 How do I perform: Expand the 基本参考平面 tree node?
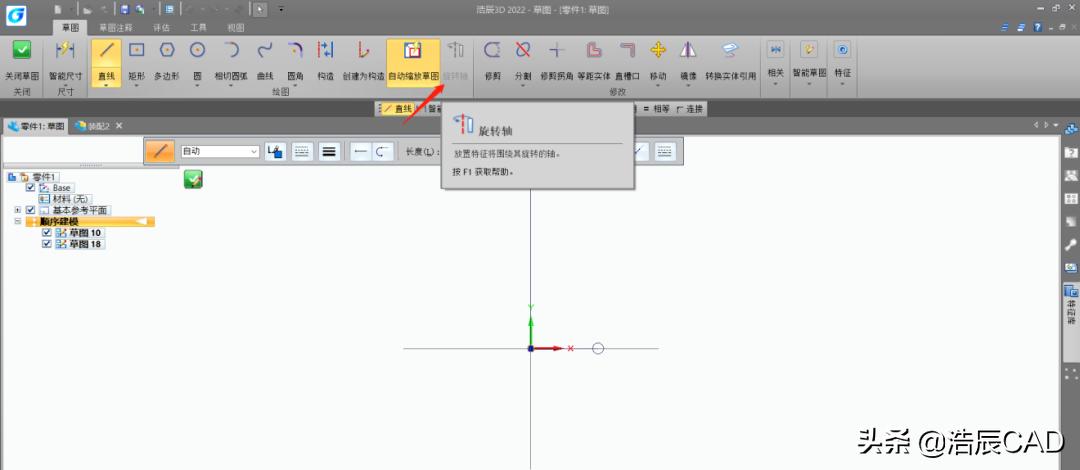click(x=18, y=210)
